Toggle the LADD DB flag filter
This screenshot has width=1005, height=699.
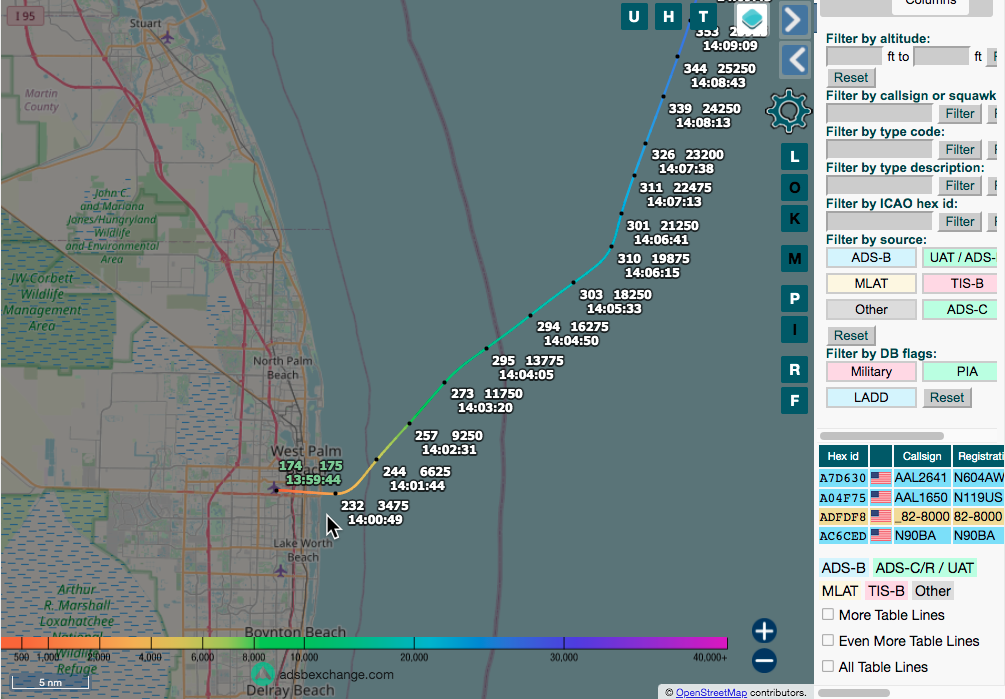coord(871,397)
